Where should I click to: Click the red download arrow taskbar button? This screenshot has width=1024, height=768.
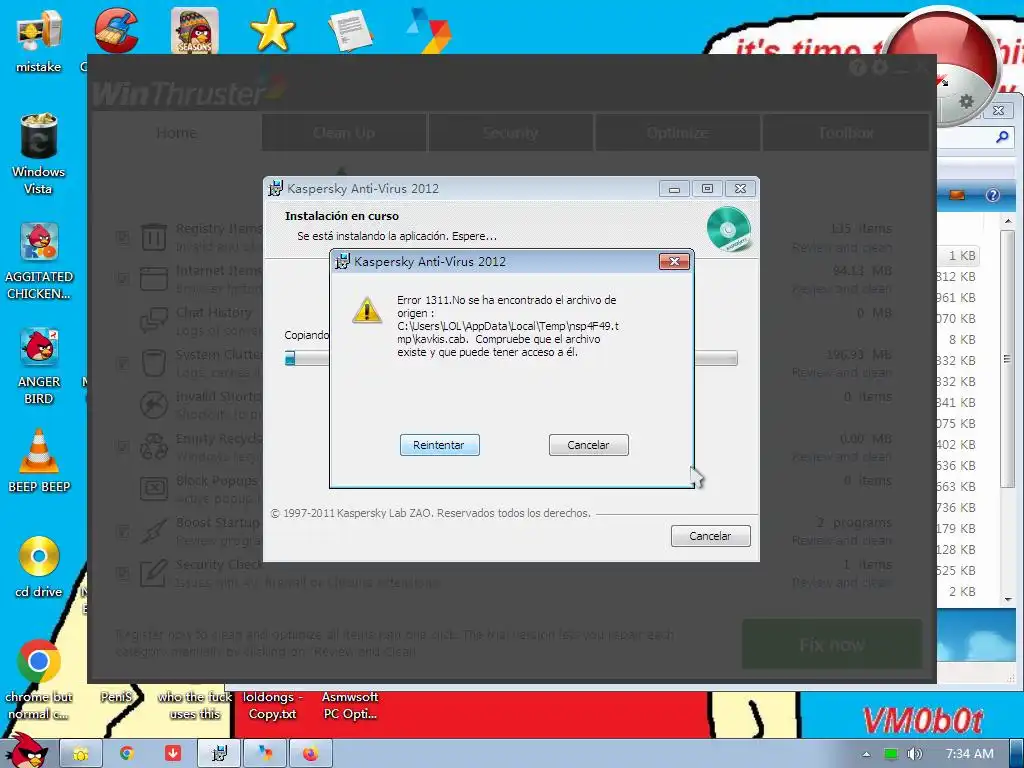tap(173, 754)
